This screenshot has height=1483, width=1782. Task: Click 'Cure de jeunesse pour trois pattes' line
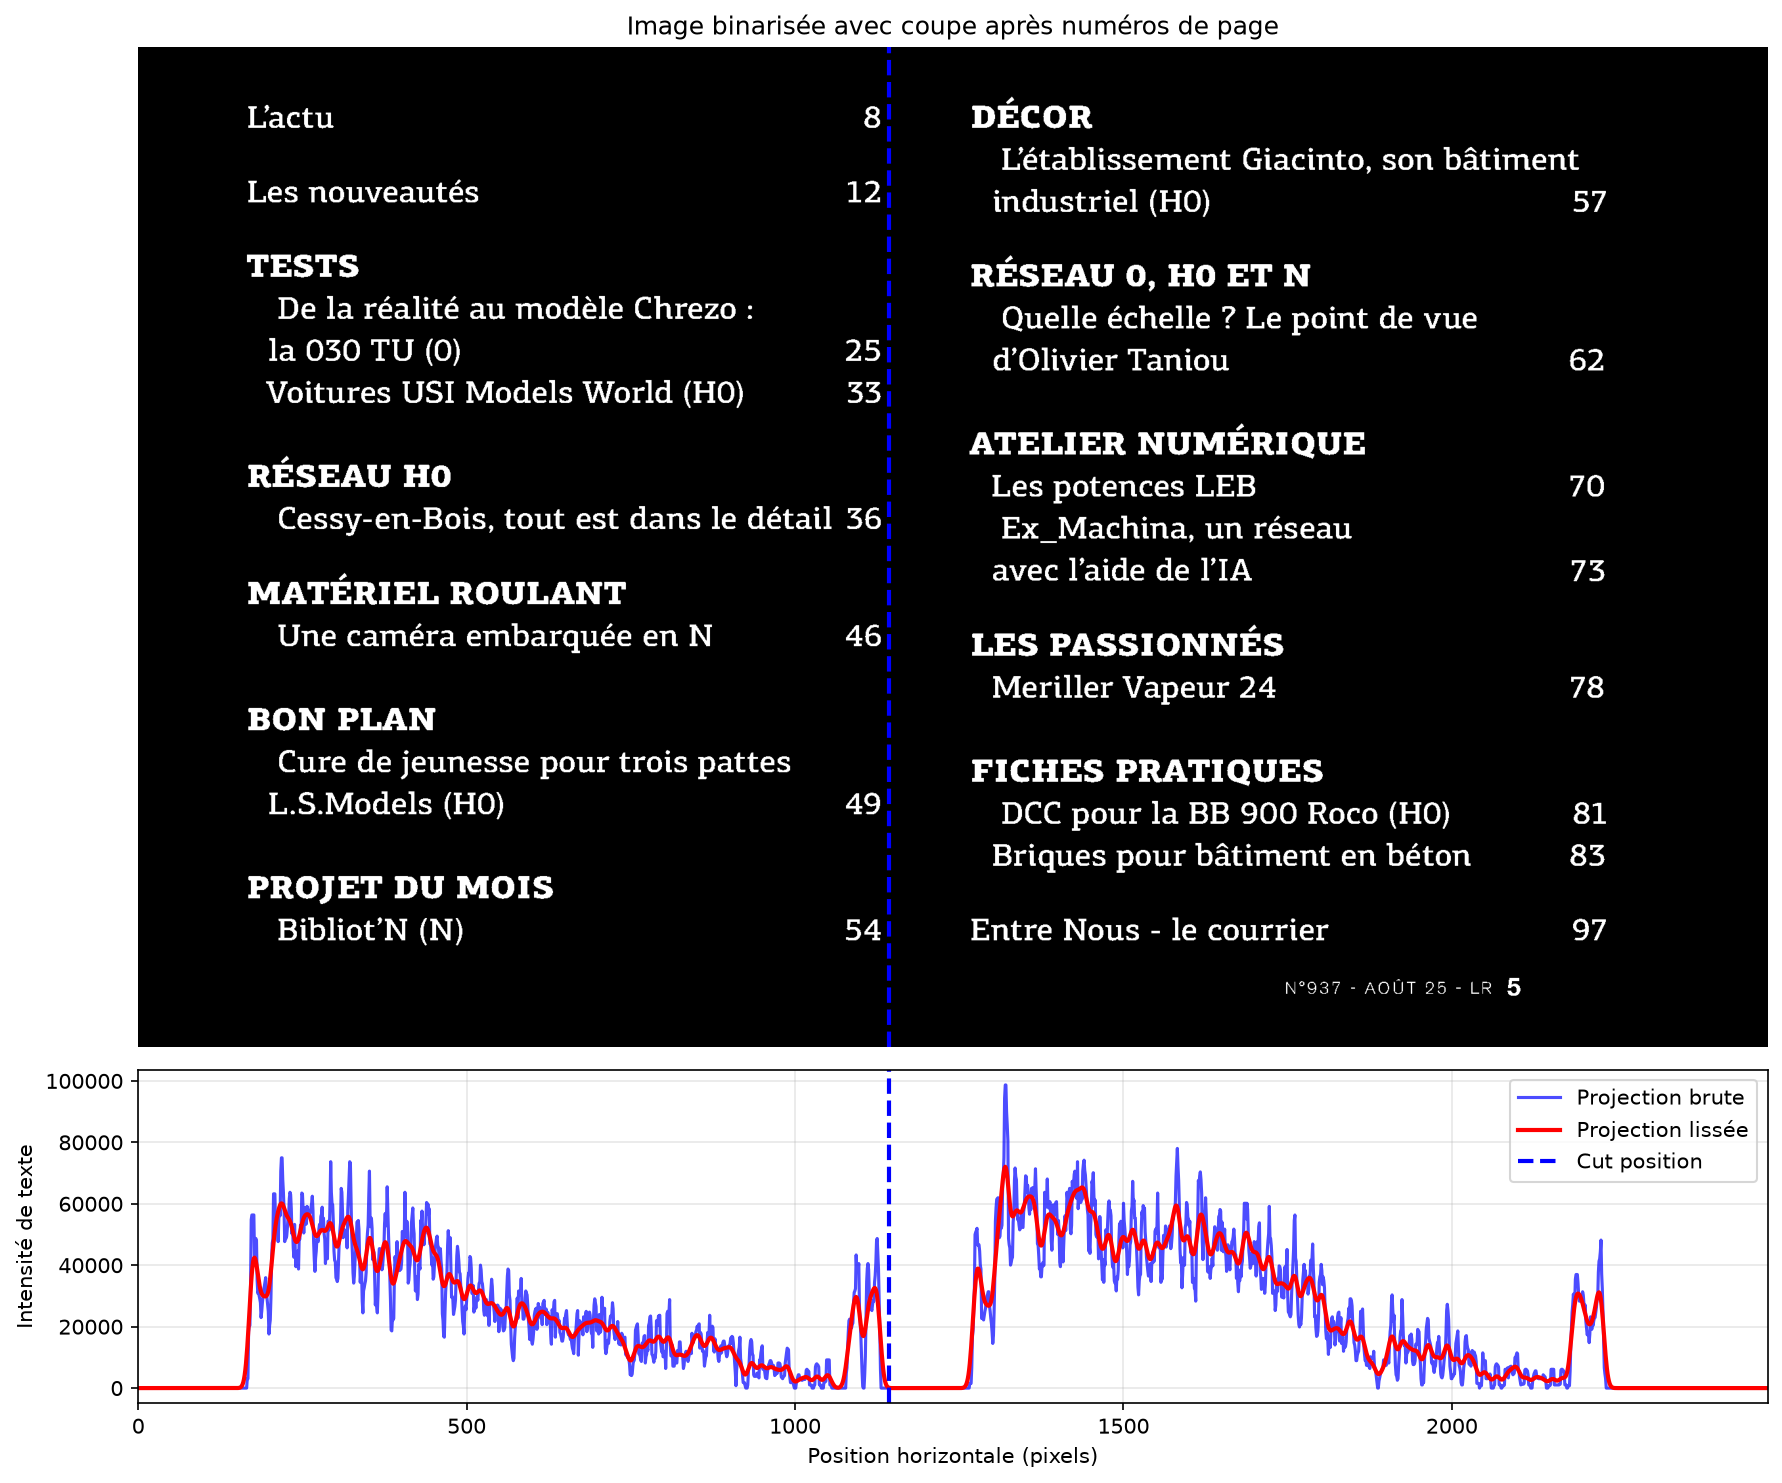[534, 762]
